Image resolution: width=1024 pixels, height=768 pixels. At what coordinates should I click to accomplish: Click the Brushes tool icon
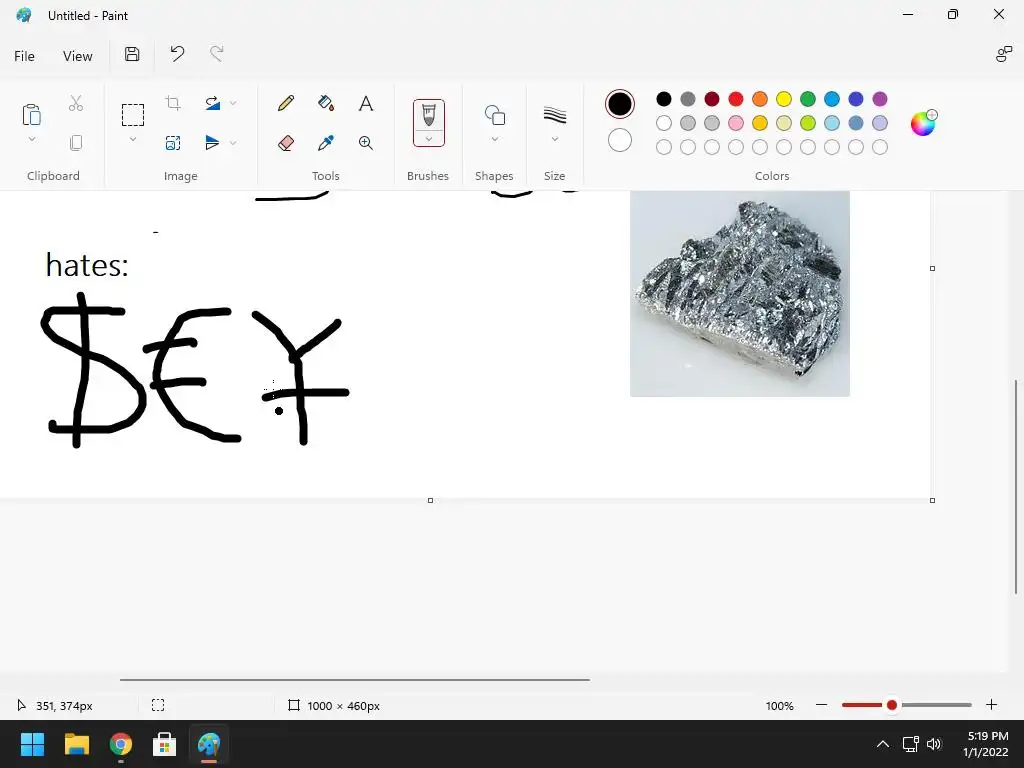point(428,115)
